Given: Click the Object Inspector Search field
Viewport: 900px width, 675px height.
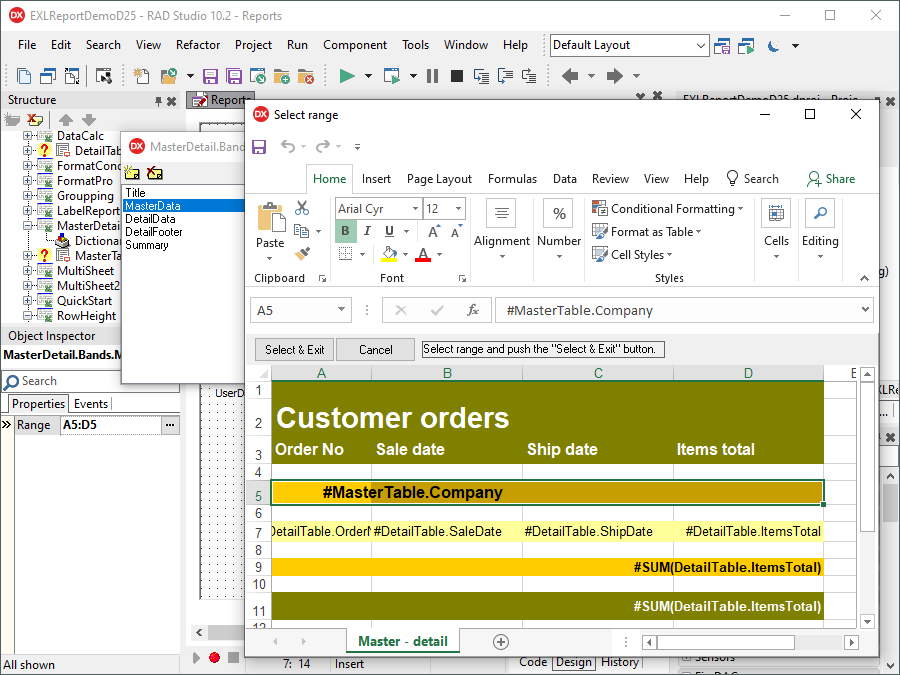Looking at the screenshot, I should point(92,381).
